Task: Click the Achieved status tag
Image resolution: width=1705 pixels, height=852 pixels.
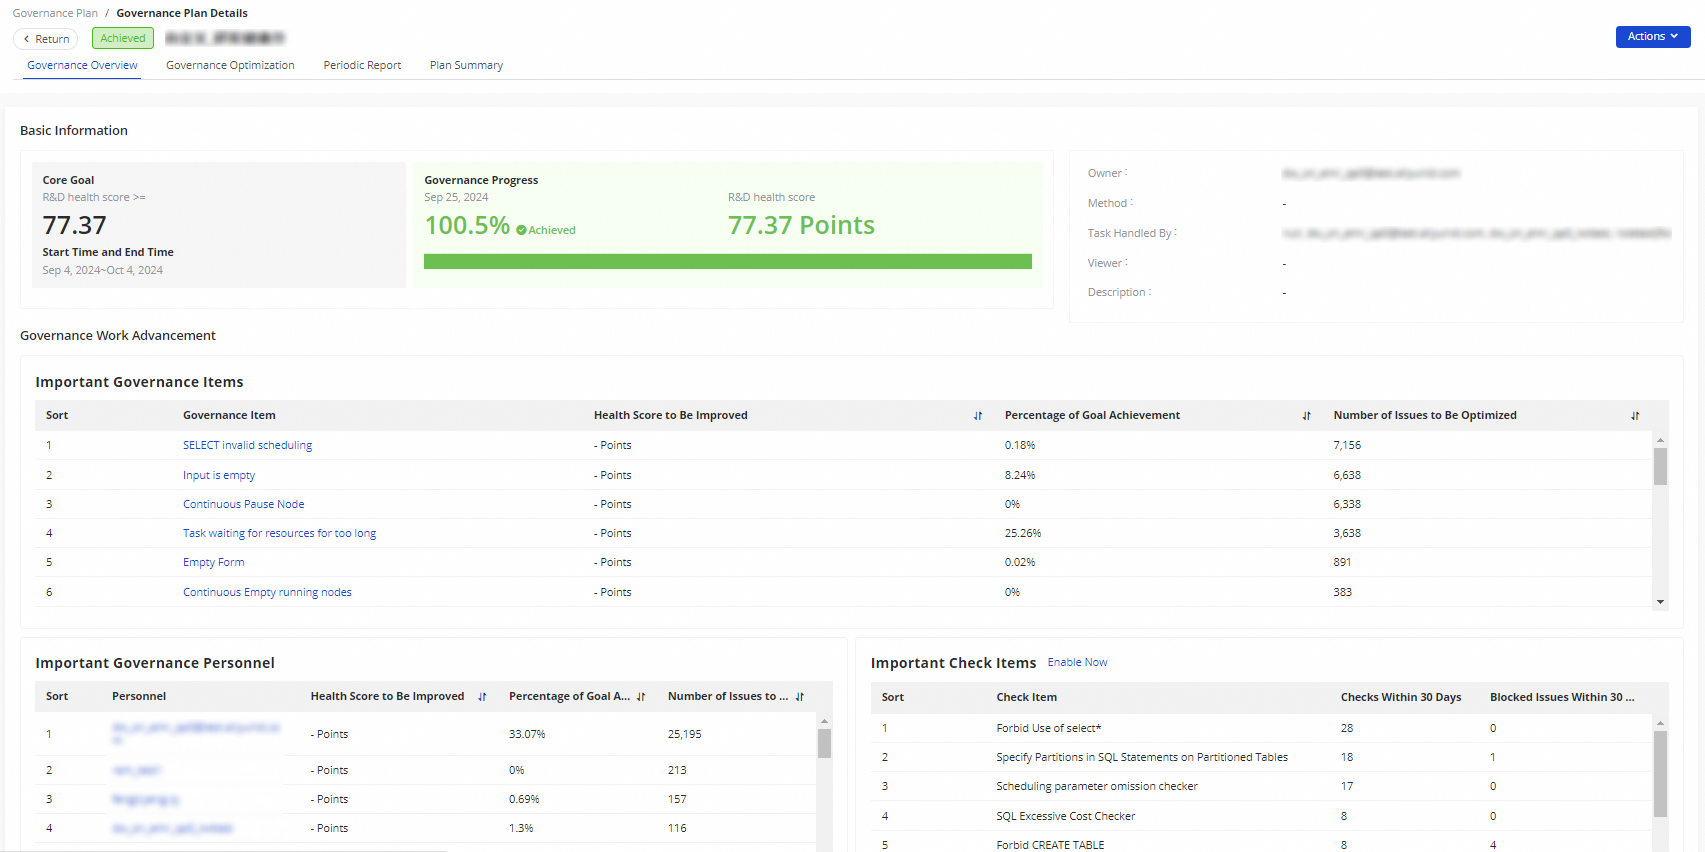Action: 123,38
